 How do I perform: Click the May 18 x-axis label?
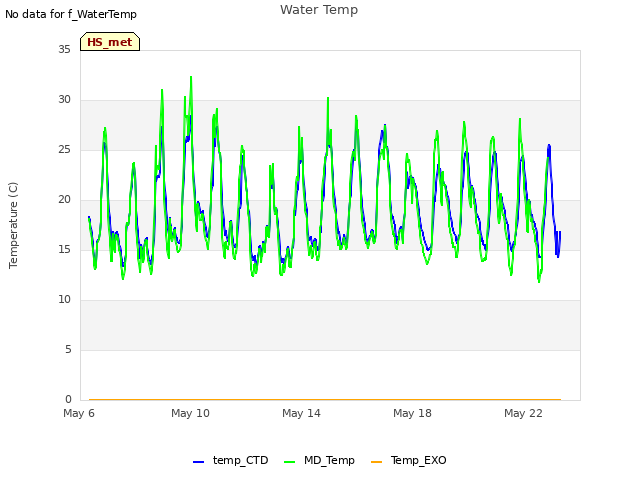pyautogui.click(x=412, y=413)
